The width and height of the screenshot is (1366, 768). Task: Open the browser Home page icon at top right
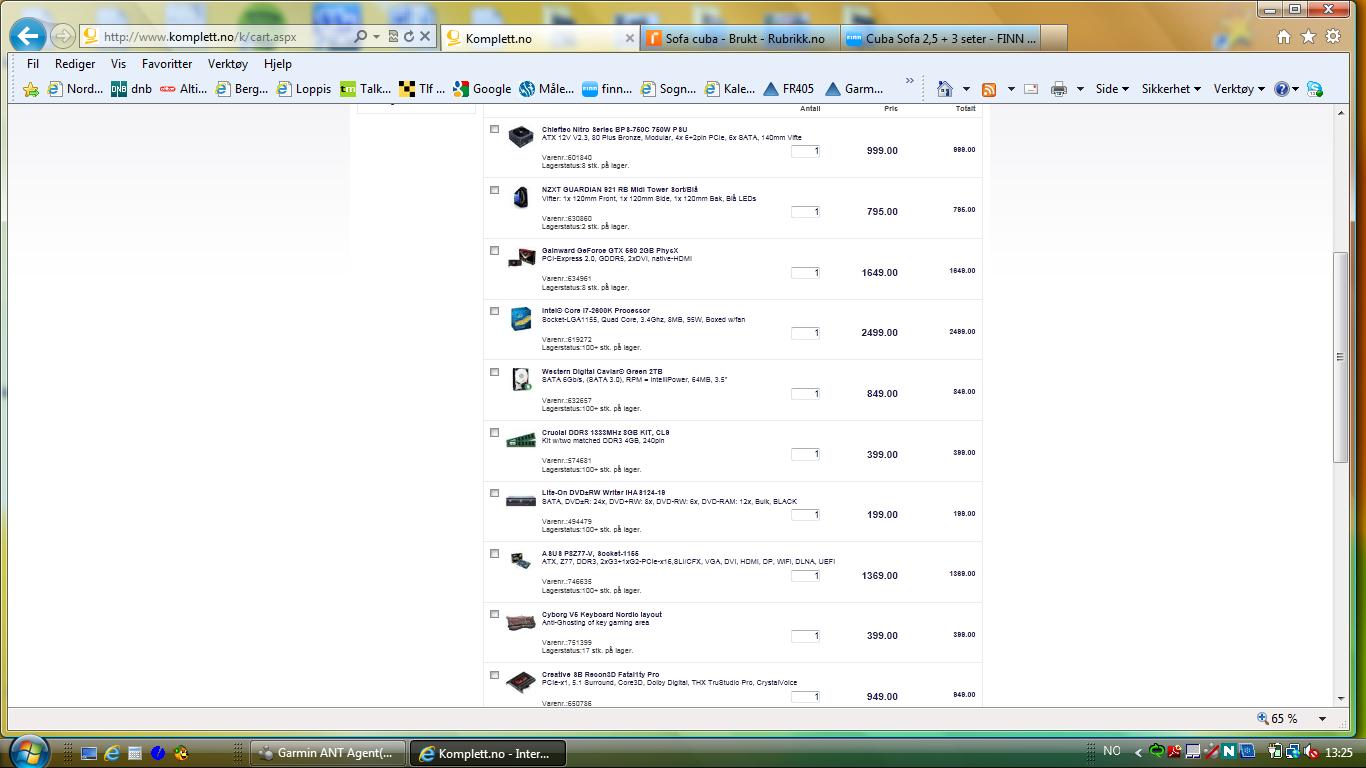tap(1284, 37)
